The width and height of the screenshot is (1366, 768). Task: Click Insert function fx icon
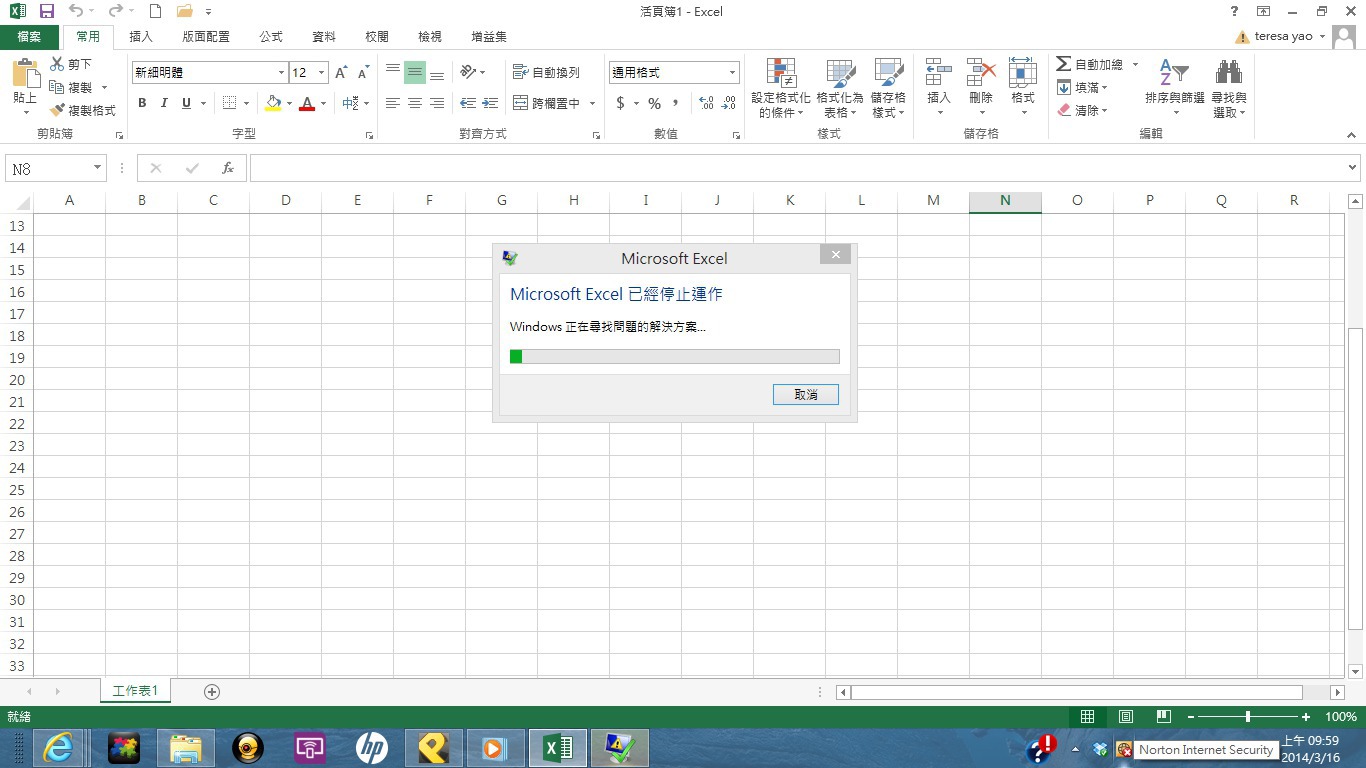click(x=228, y=169)
